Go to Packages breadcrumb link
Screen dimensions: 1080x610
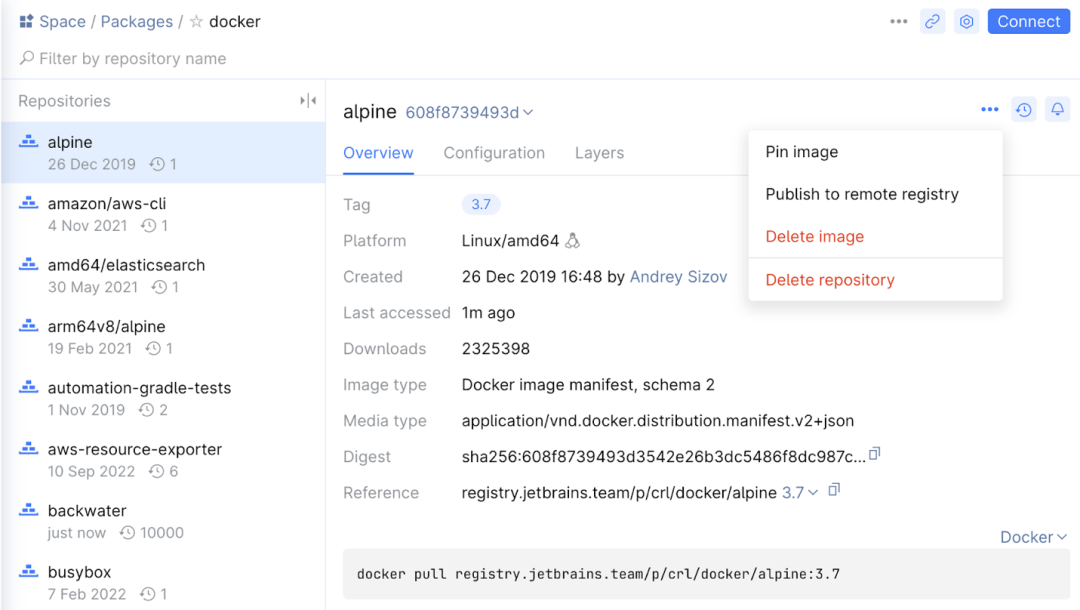136,21
